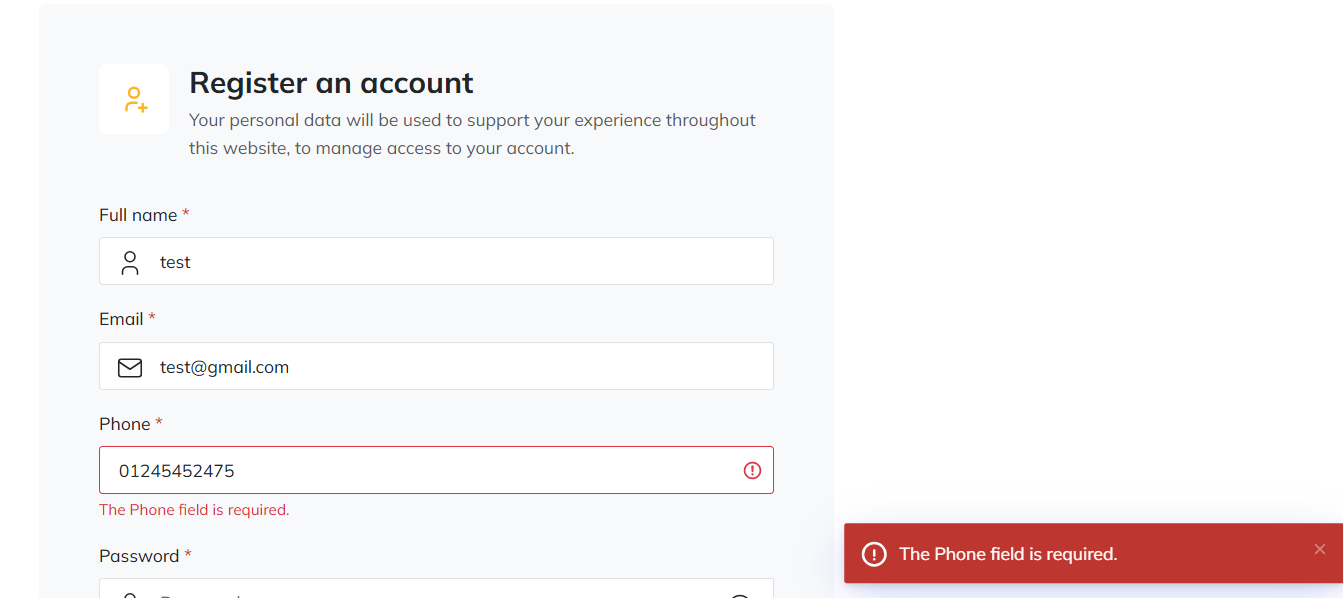Click the toast text Phone field is required
The image size is (1343, 598).
(x=1008, y=554)
